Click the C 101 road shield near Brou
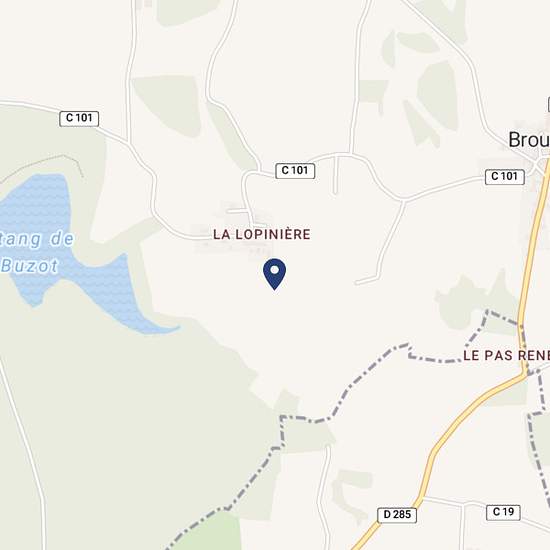 pos(504,176)
